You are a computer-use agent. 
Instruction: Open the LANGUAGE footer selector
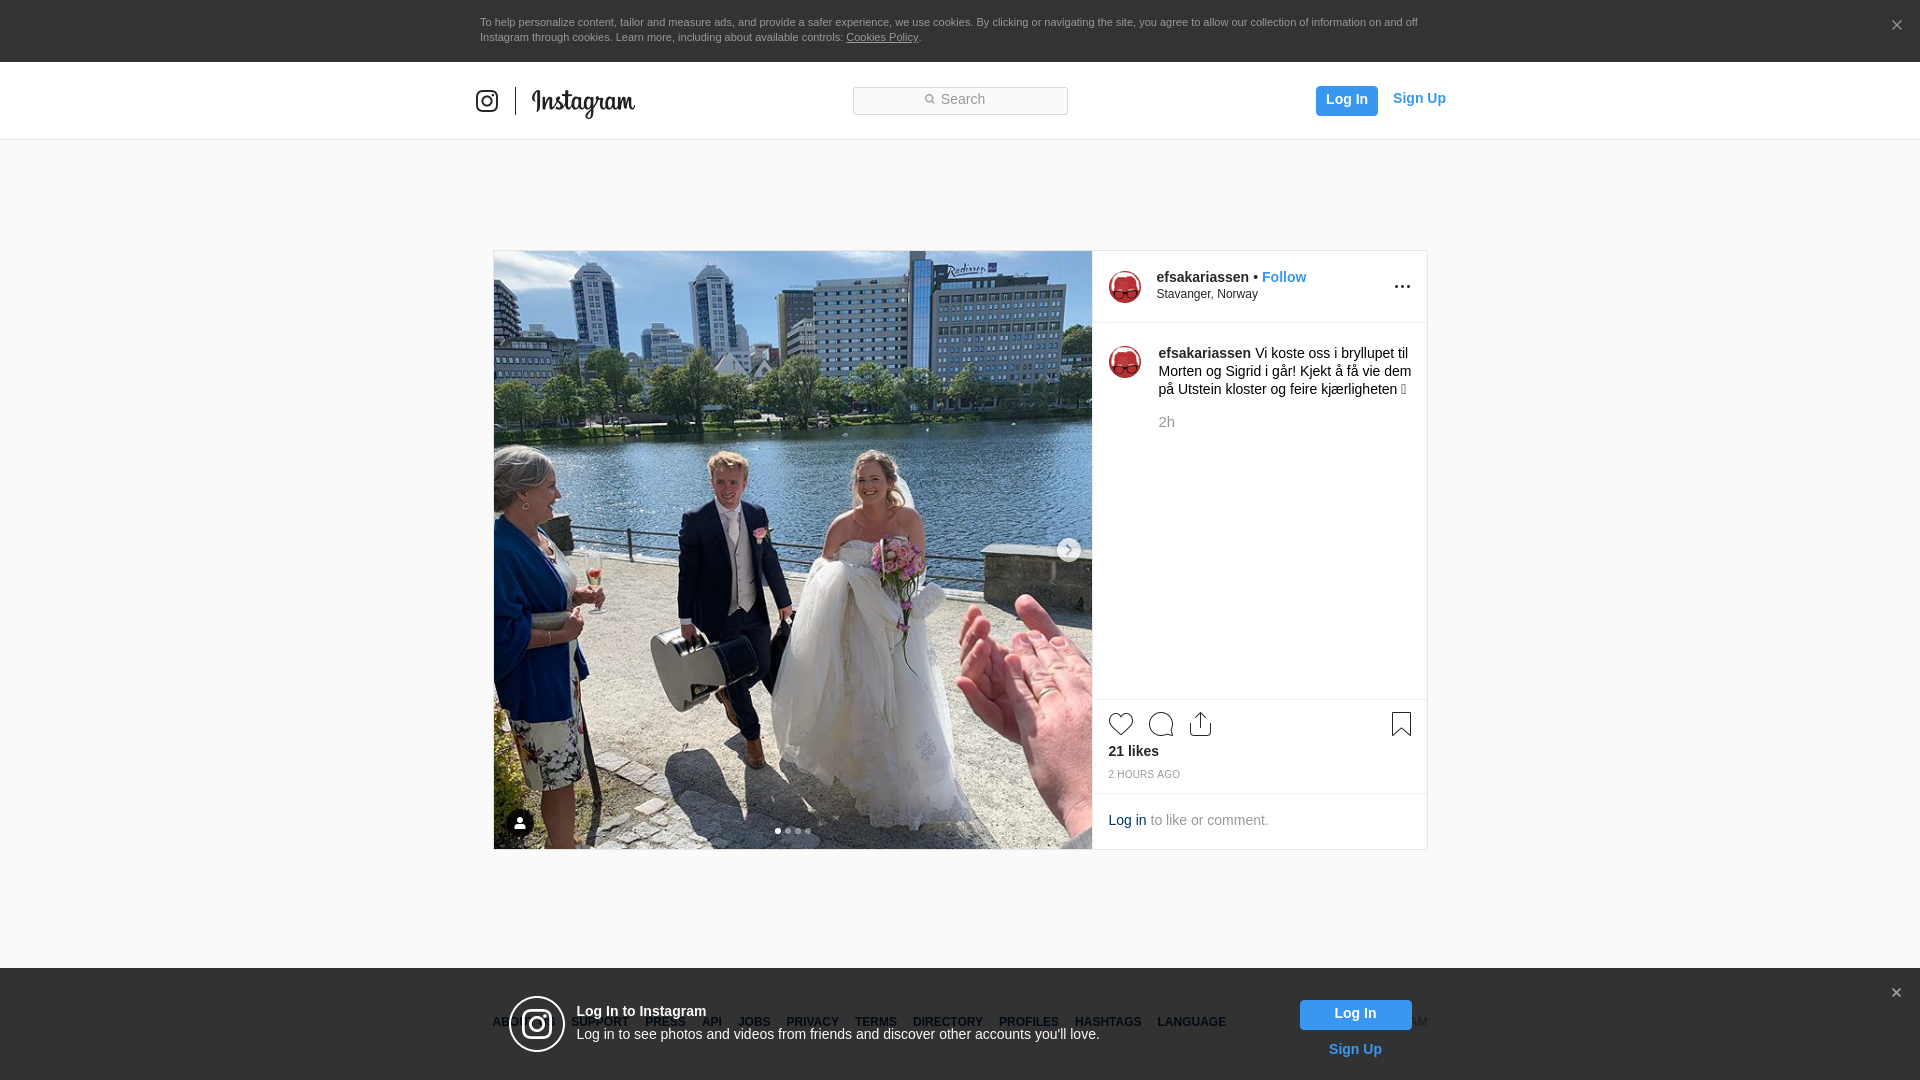pyautogui.click(x=1191, y=1022)
